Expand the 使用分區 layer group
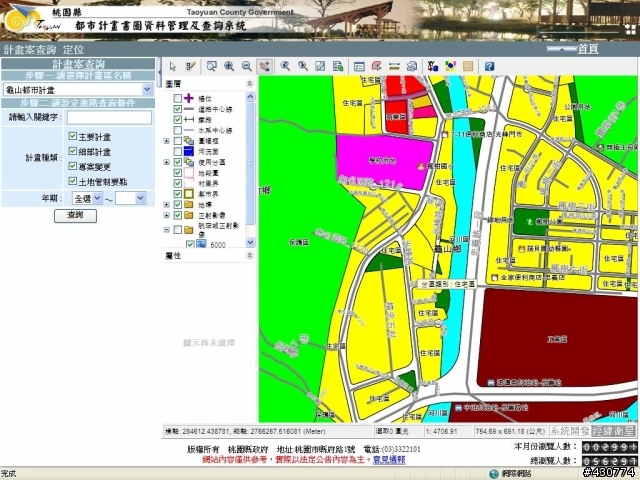The image size is (640, 480). [x=167, y=162]
